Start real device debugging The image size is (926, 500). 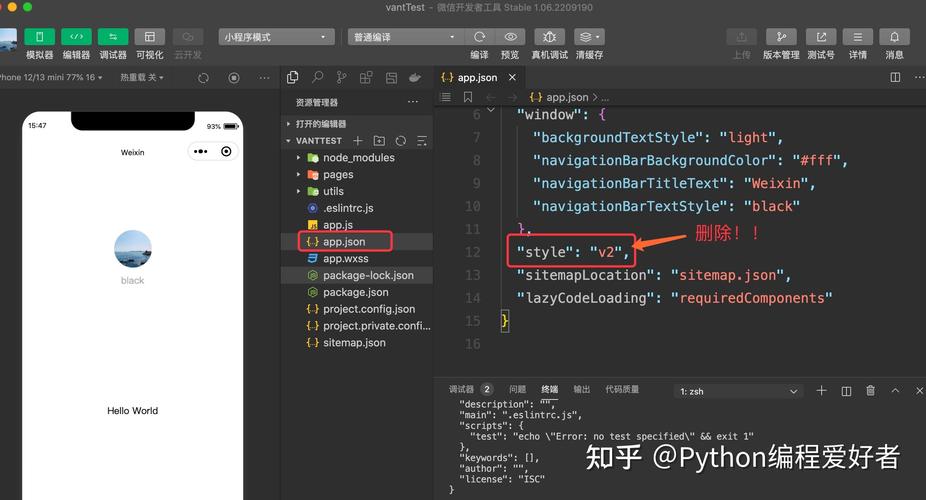click(549, 37)
